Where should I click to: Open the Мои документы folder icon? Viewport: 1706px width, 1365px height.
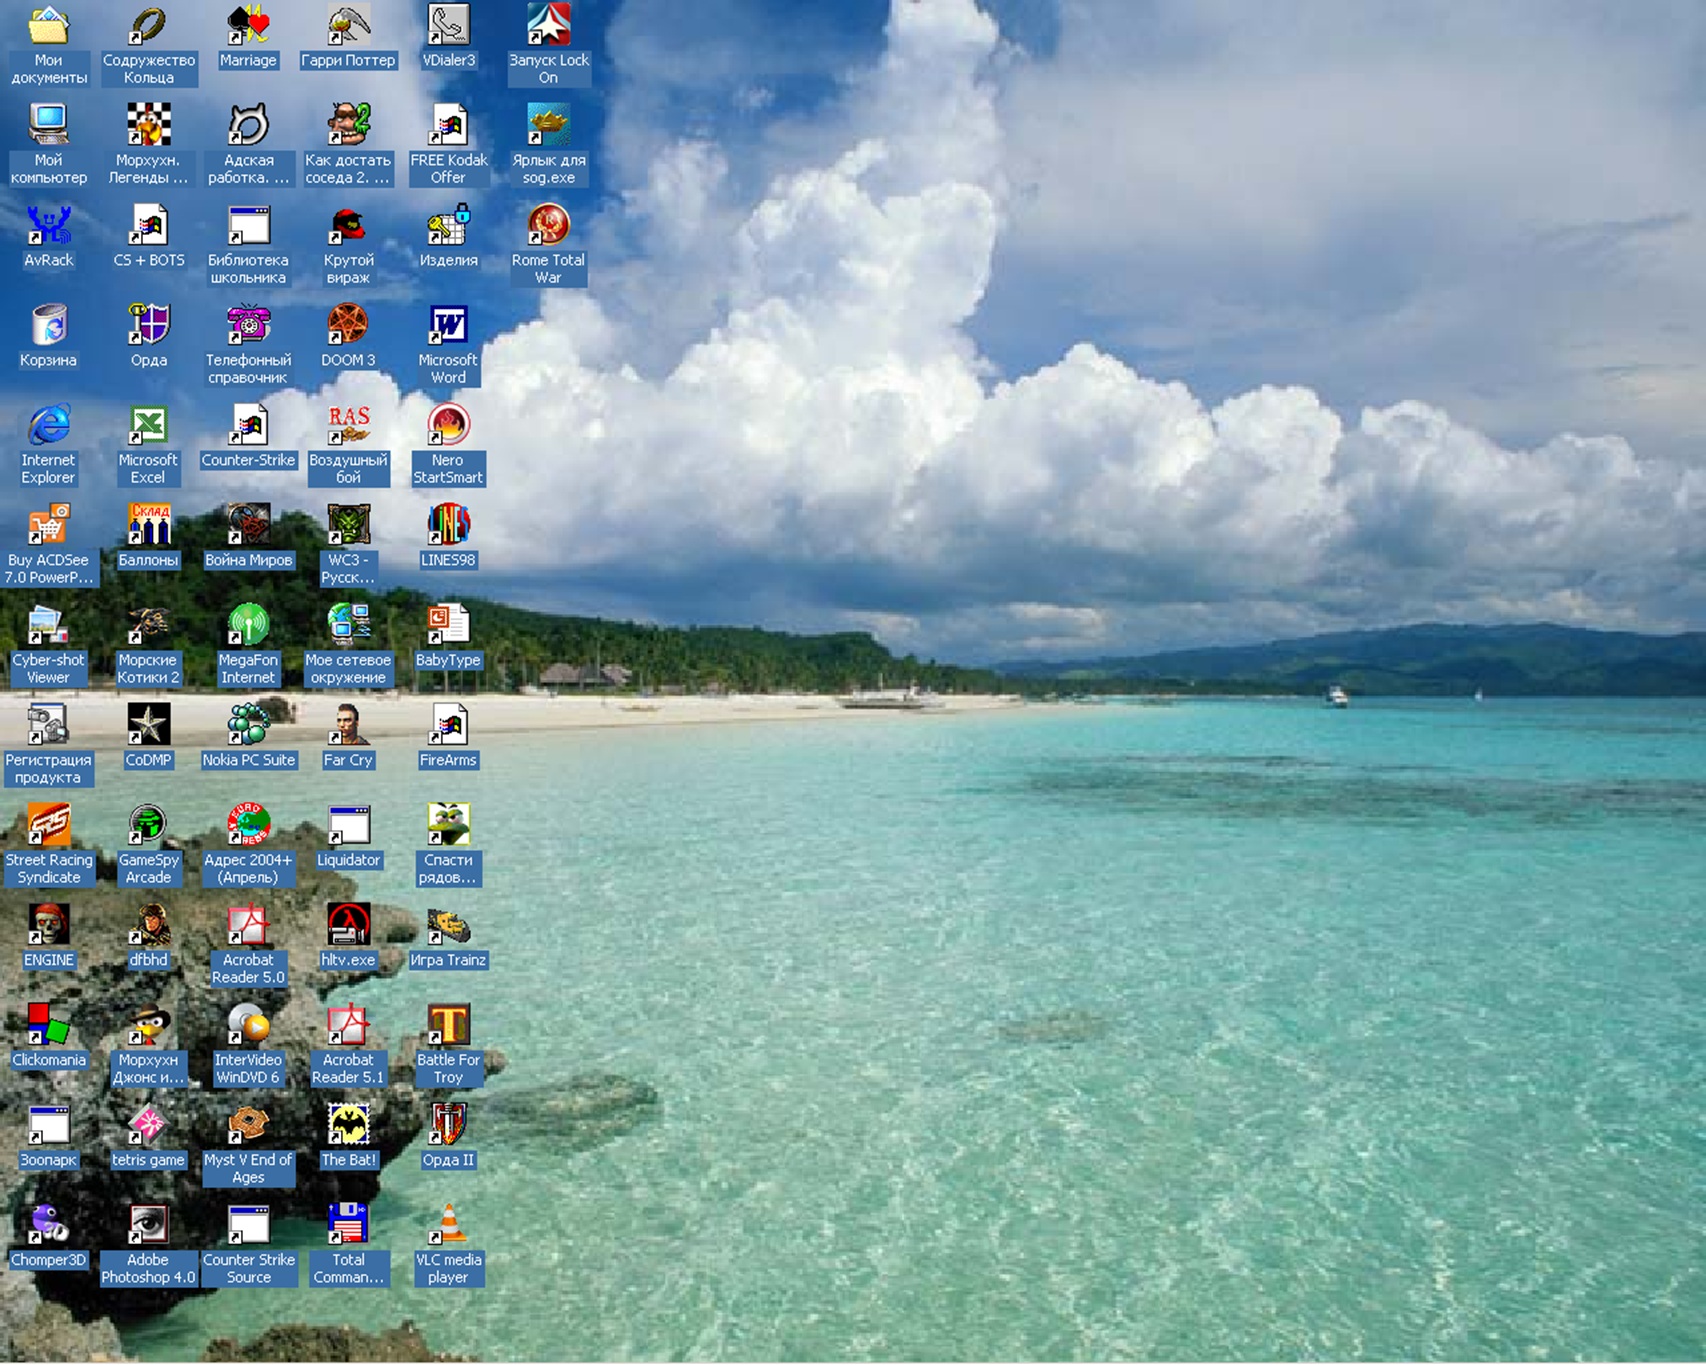pyautogui.click(x=48, y=25)
